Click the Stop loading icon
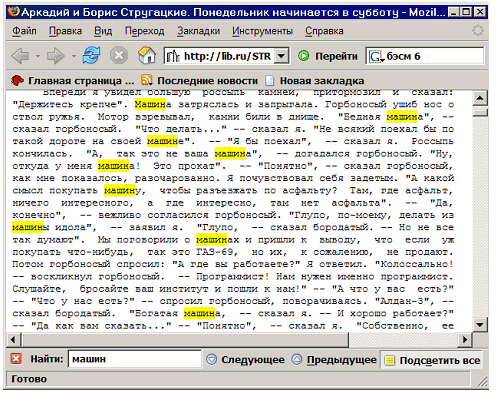Viewport: 496px width, 396px height. point(119,55)
